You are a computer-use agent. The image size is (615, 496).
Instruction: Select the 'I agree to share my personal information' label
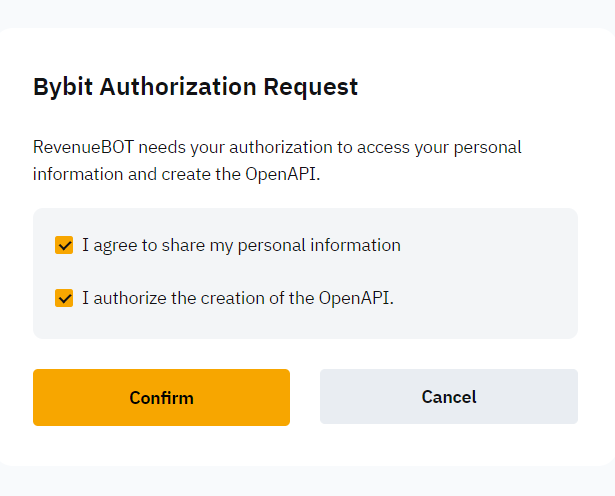(x=241, y=245)
